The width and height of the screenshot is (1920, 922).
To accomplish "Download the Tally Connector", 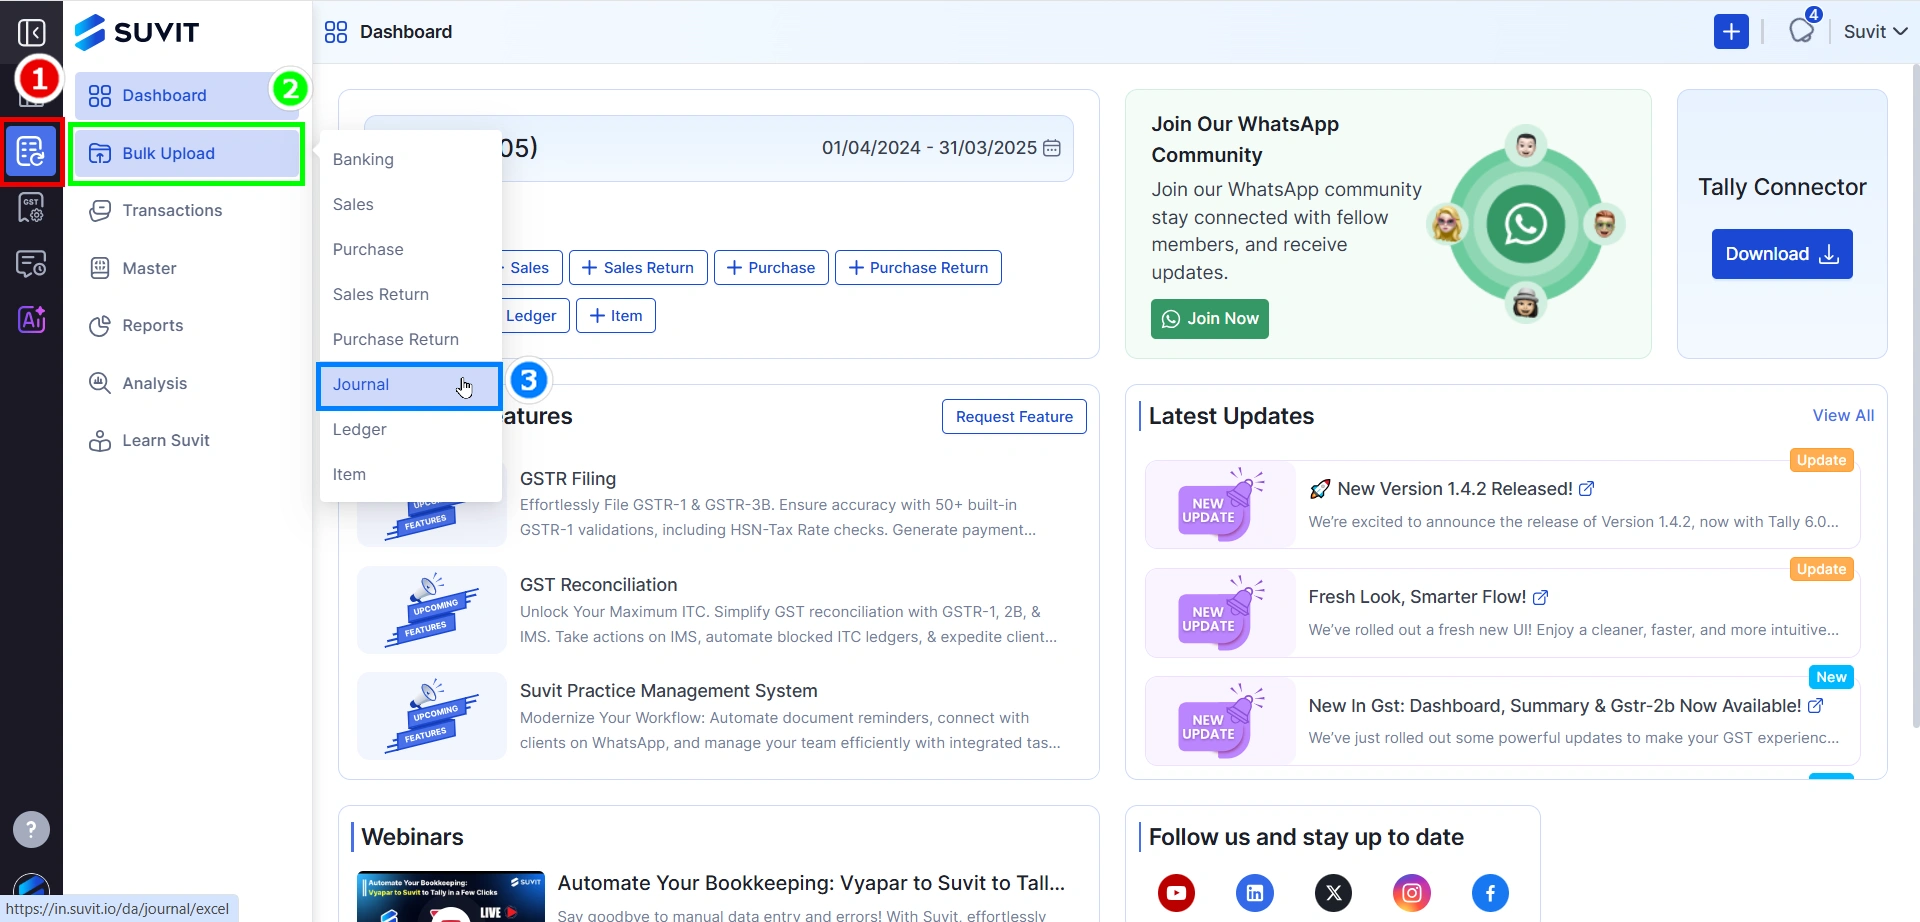I will [1782, 254].
